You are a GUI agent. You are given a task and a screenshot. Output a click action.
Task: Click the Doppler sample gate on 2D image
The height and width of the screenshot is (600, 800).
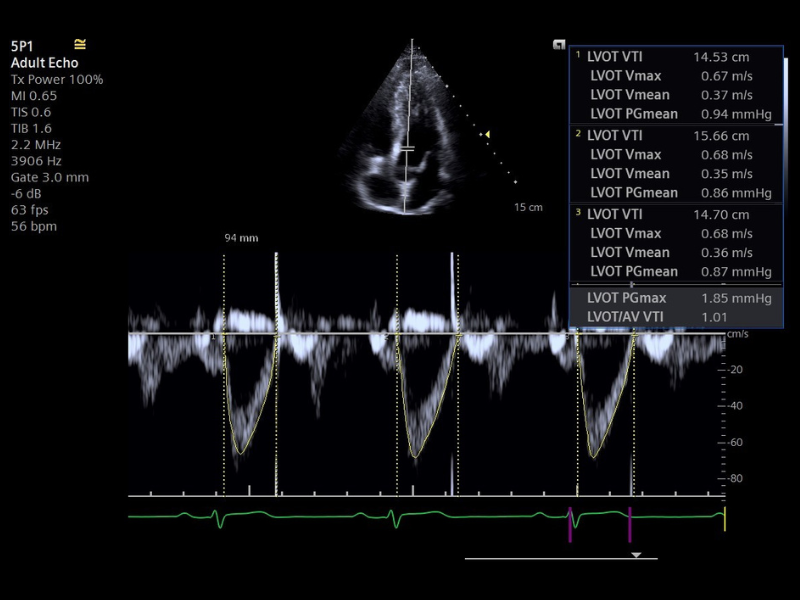(408, 149)
